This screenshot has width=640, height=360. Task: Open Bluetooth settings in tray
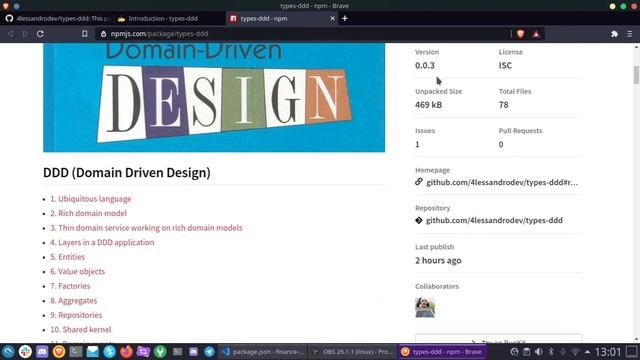point(551,352)
